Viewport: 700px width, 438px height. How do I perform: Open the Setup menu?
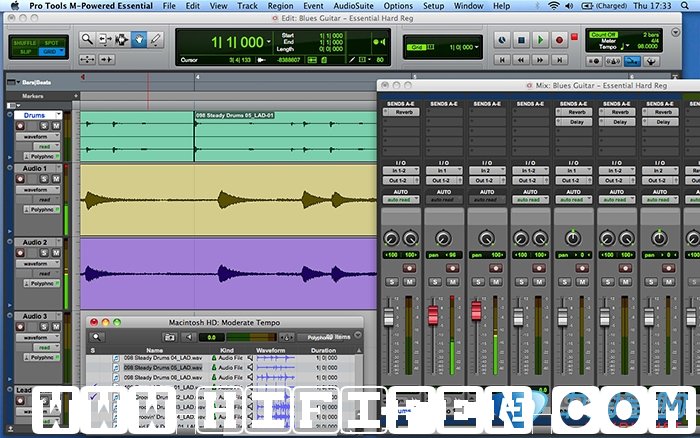coord(433,6)
